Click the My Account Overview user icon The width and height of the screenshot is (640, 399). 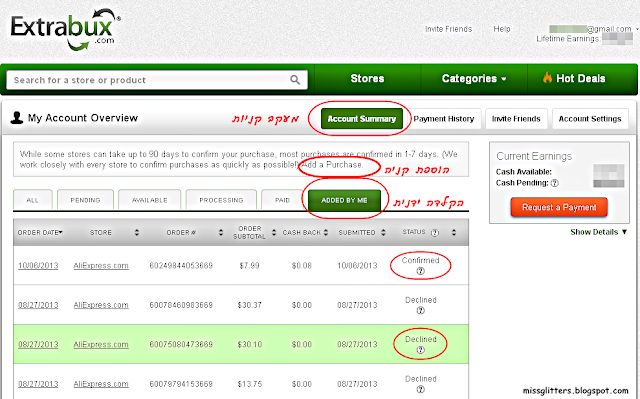(16, 118)
